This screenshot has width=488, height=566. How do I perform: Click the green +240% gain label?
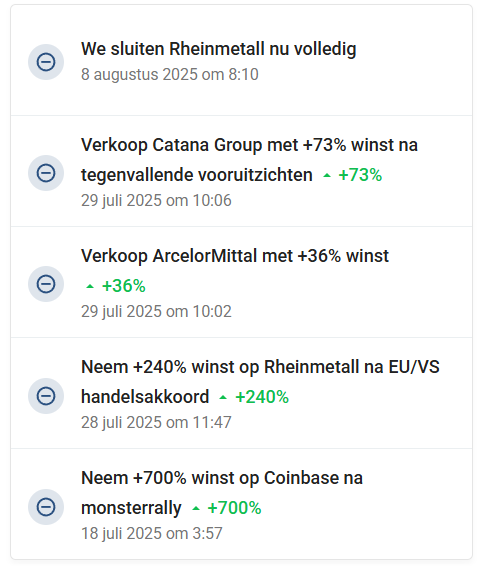click(262, 397)
